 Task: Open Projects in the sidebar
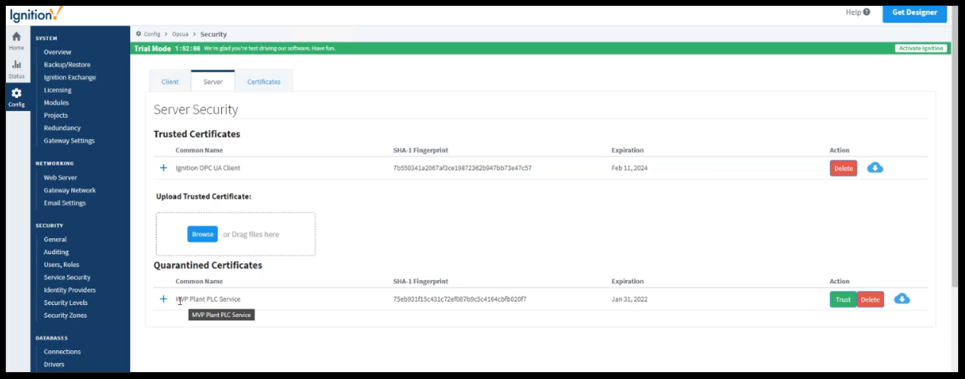coord(55,115)
